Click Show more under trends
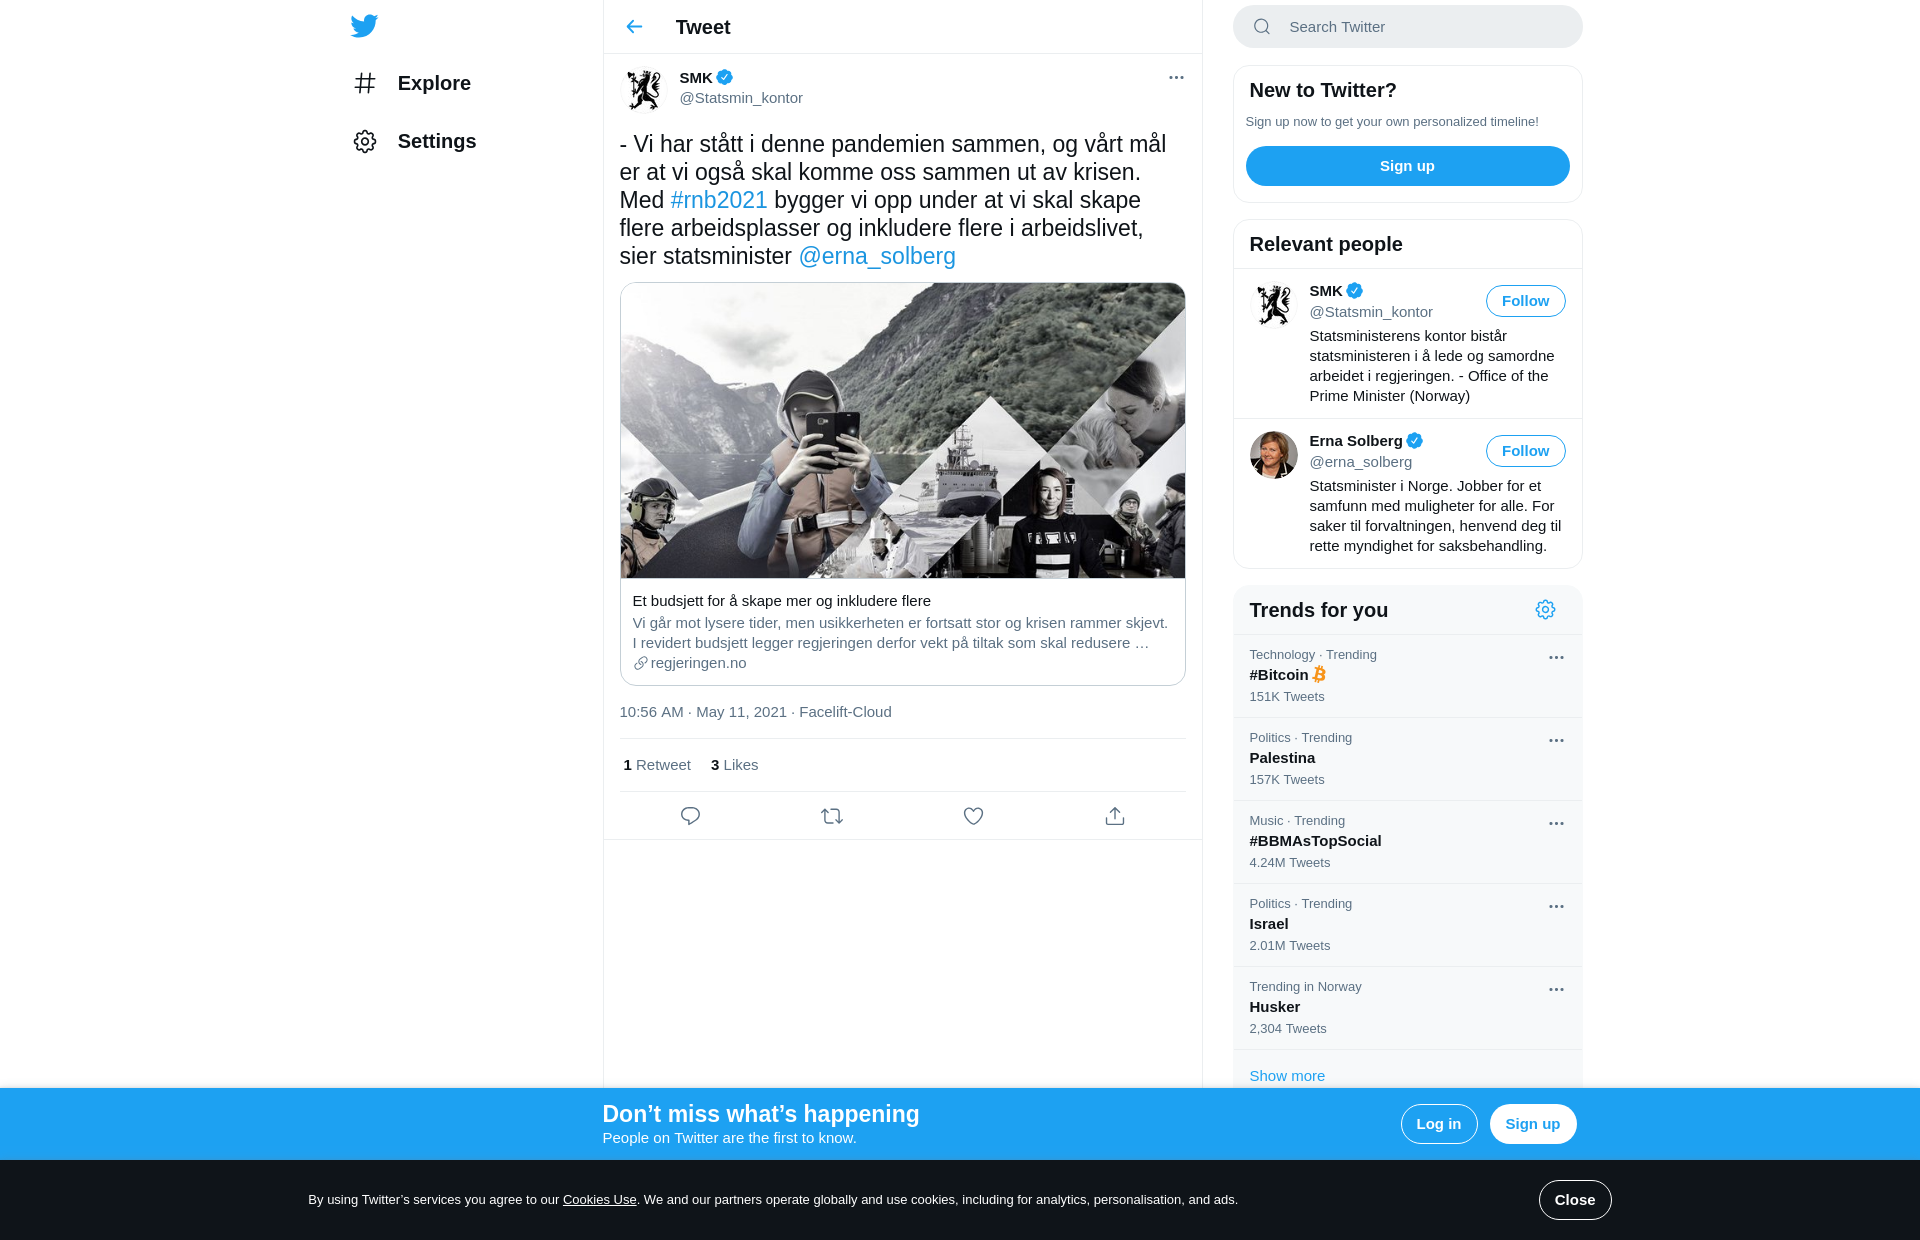Screen dimensions: 1920x1240 1287,1076
